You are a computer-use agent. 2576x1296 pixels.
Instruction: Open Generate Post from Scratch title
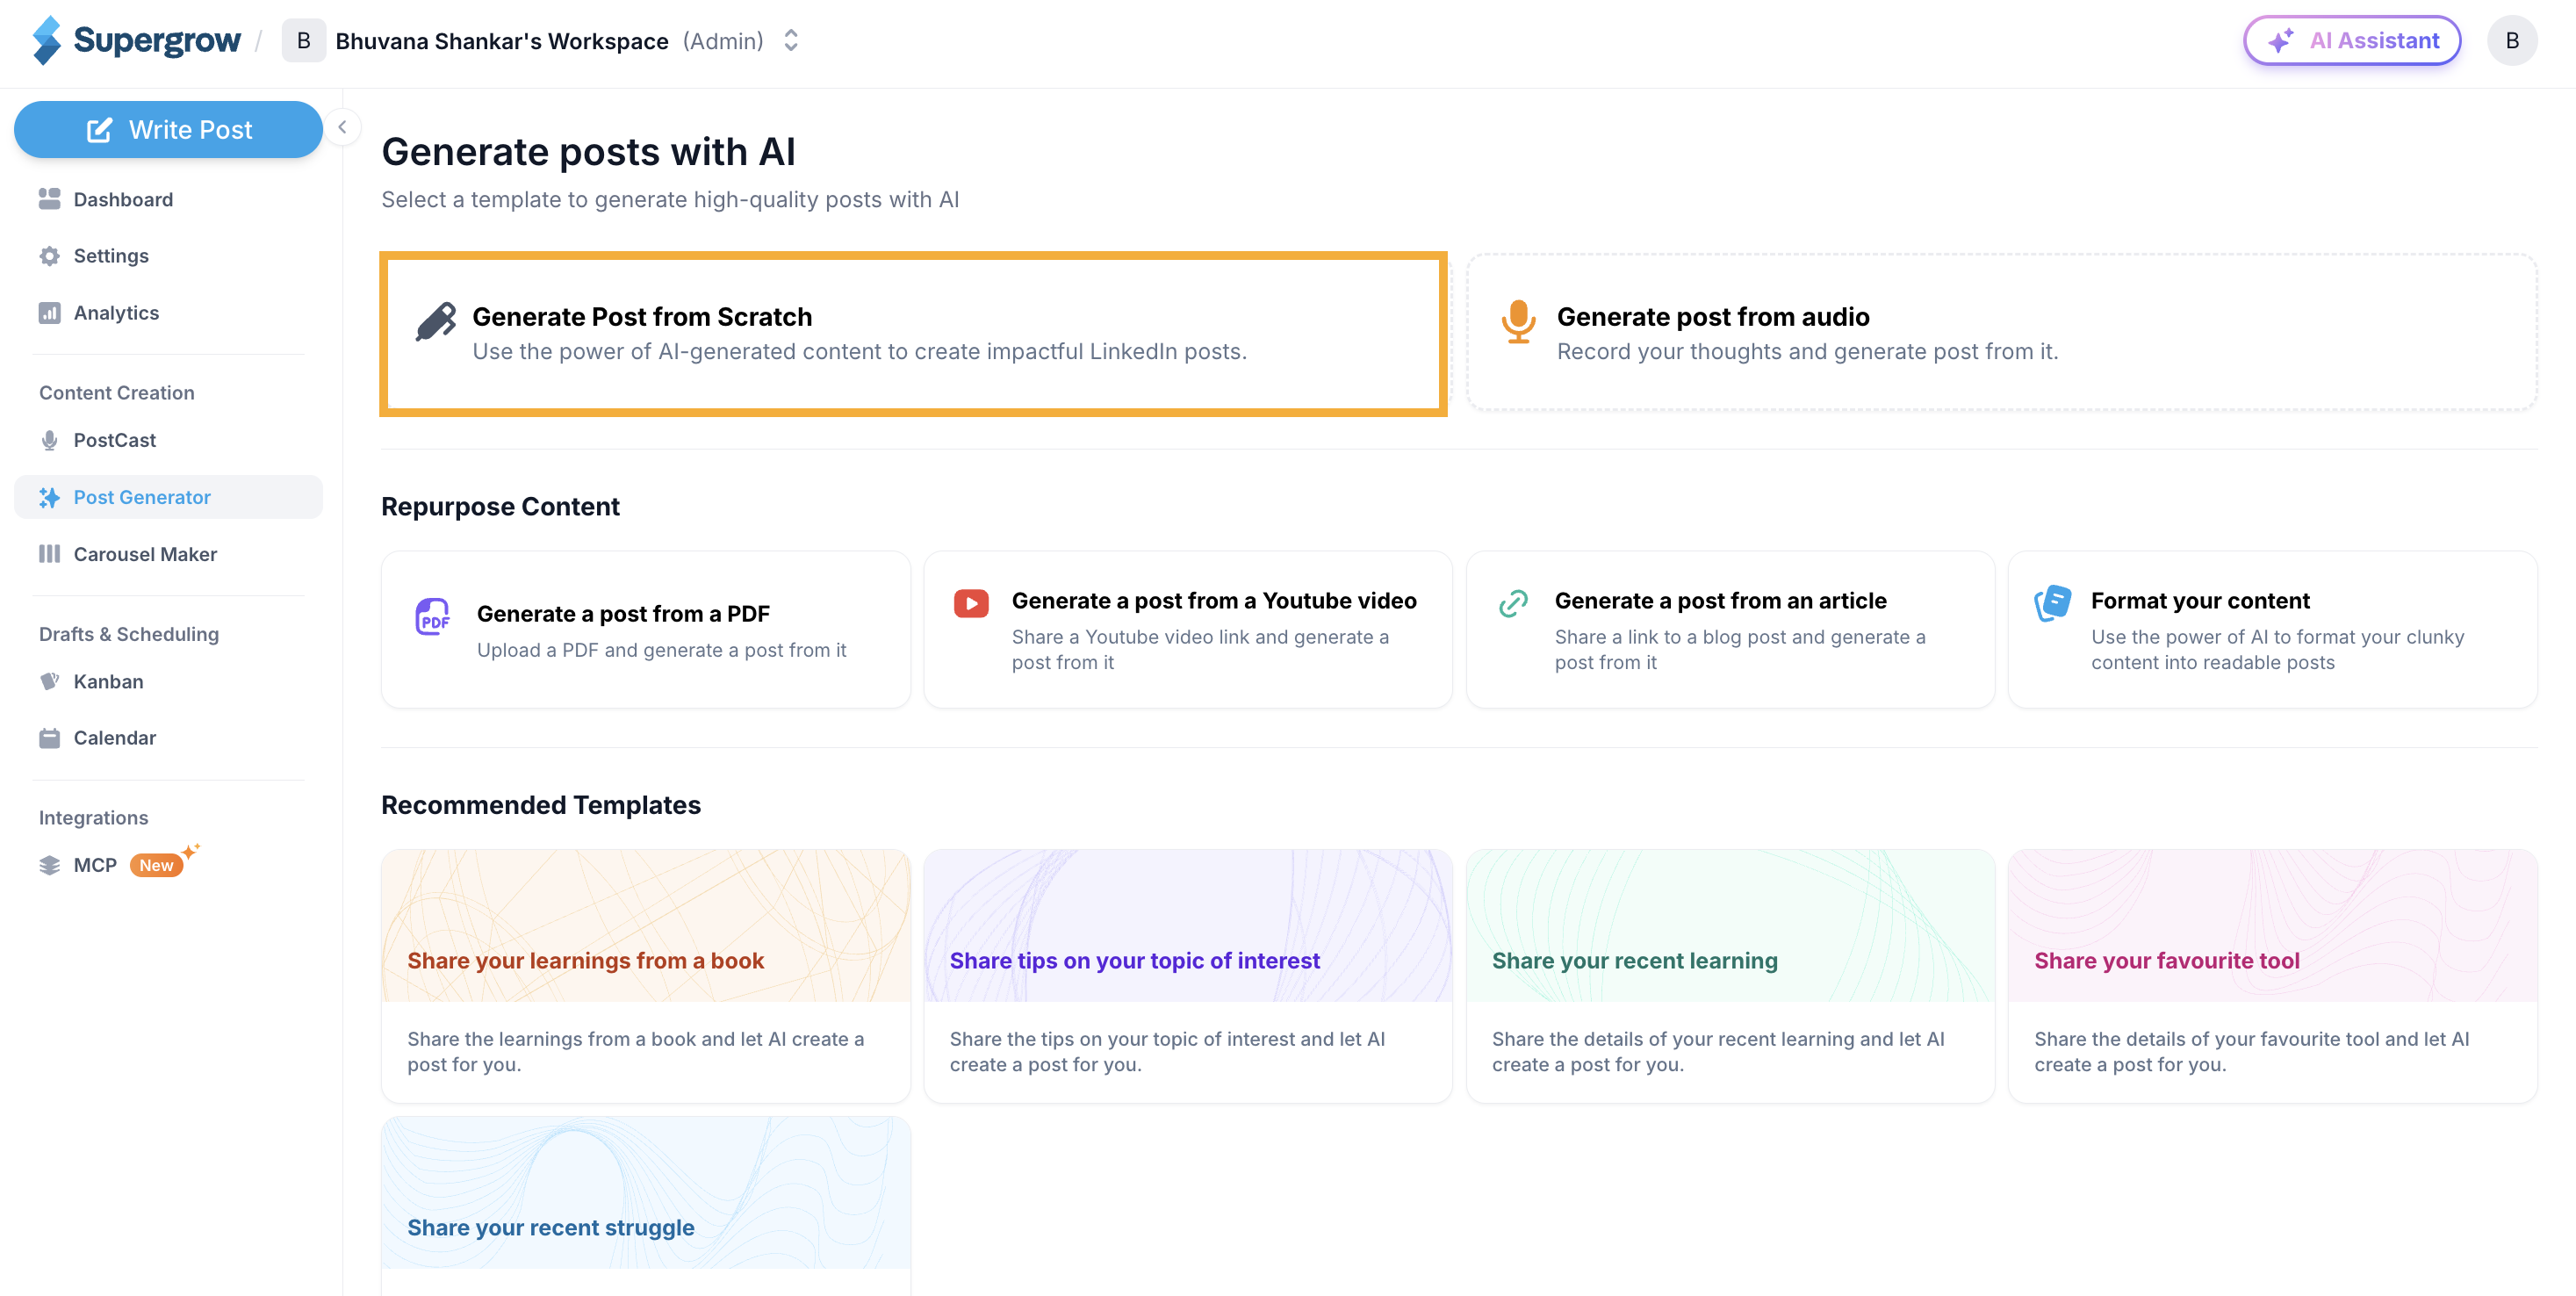(642, 317)
